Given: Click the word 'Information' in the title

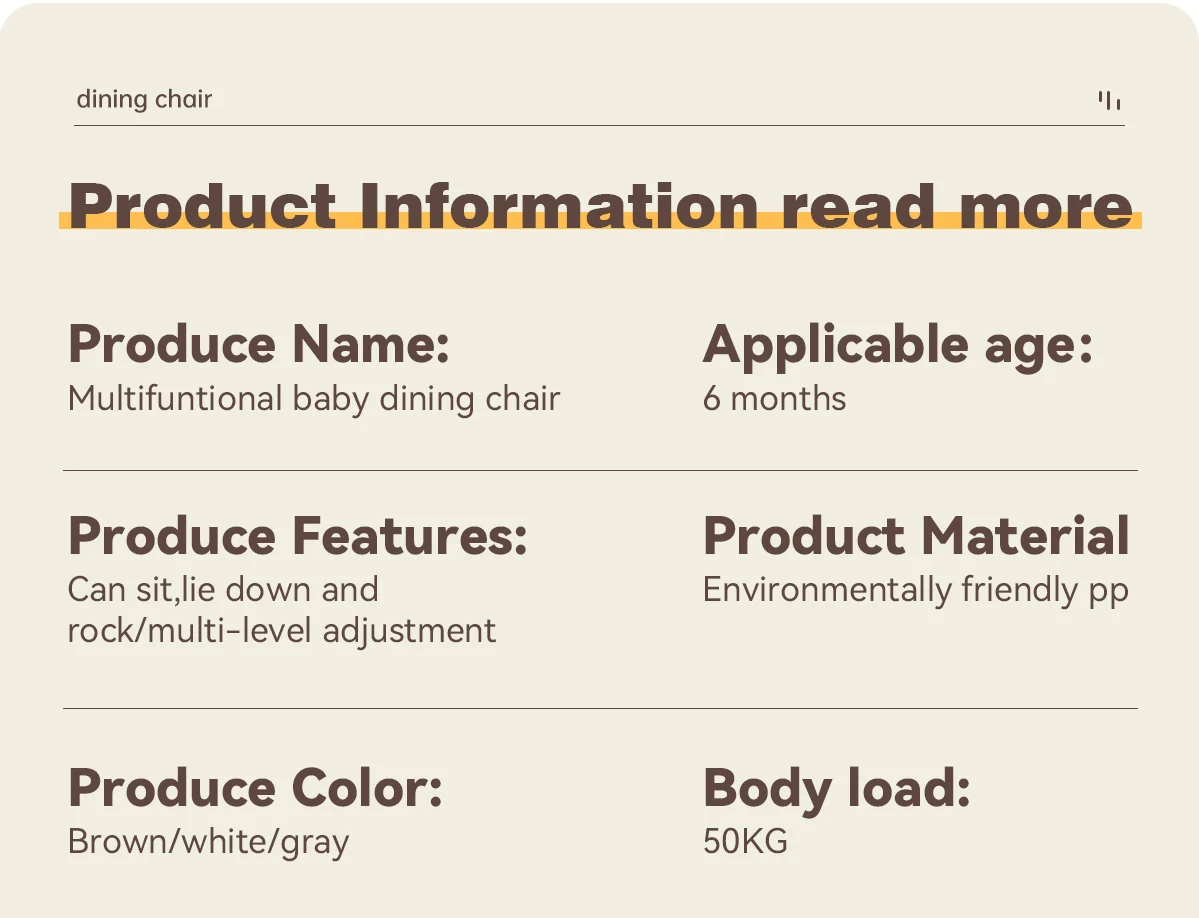Looking at the screenshot, I should click(x=559, y=206).
